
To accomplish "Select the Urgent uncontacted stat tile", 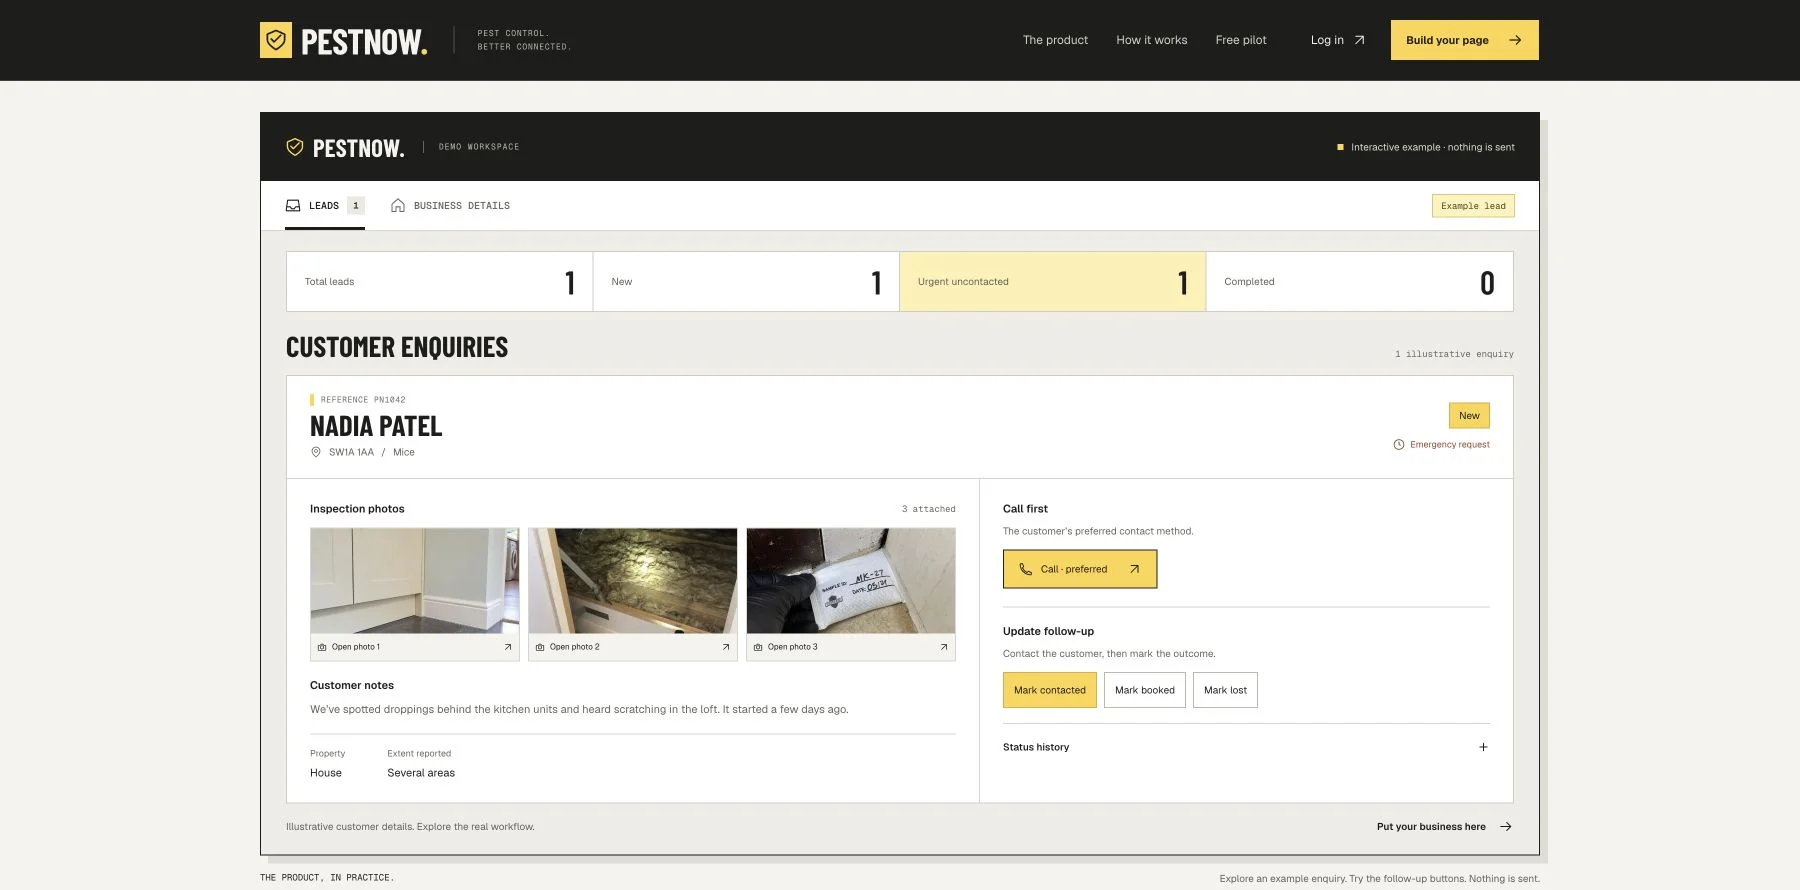I will pos(1053,282).
